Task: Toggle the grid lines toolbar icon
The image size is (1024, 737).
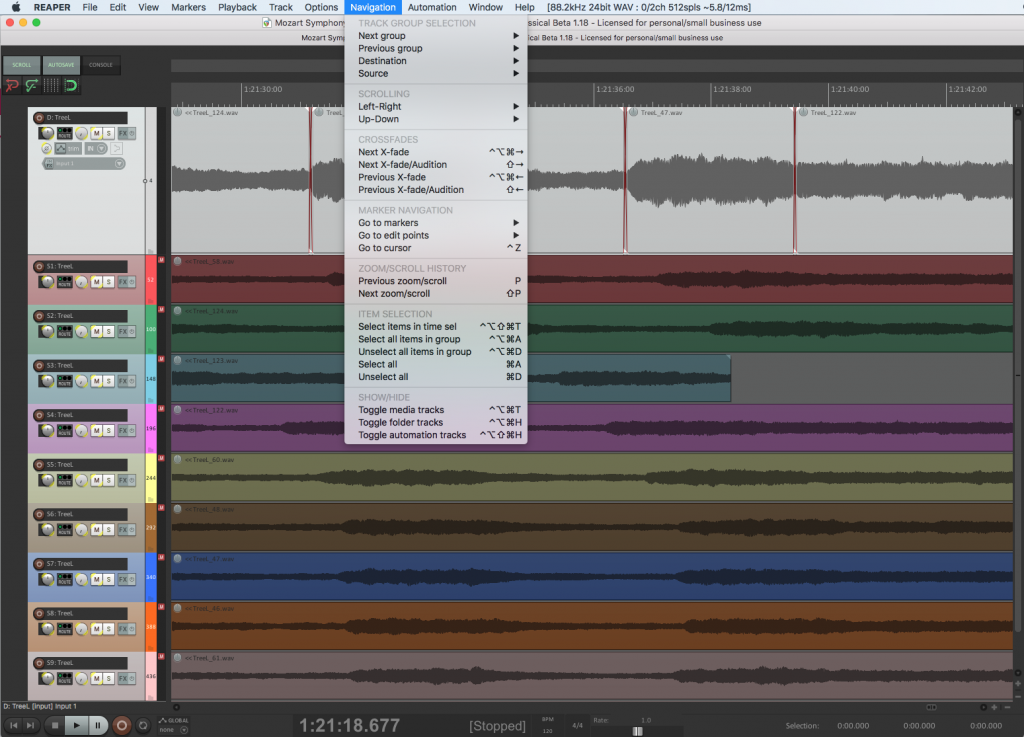Action: click(x=51, y=86)
